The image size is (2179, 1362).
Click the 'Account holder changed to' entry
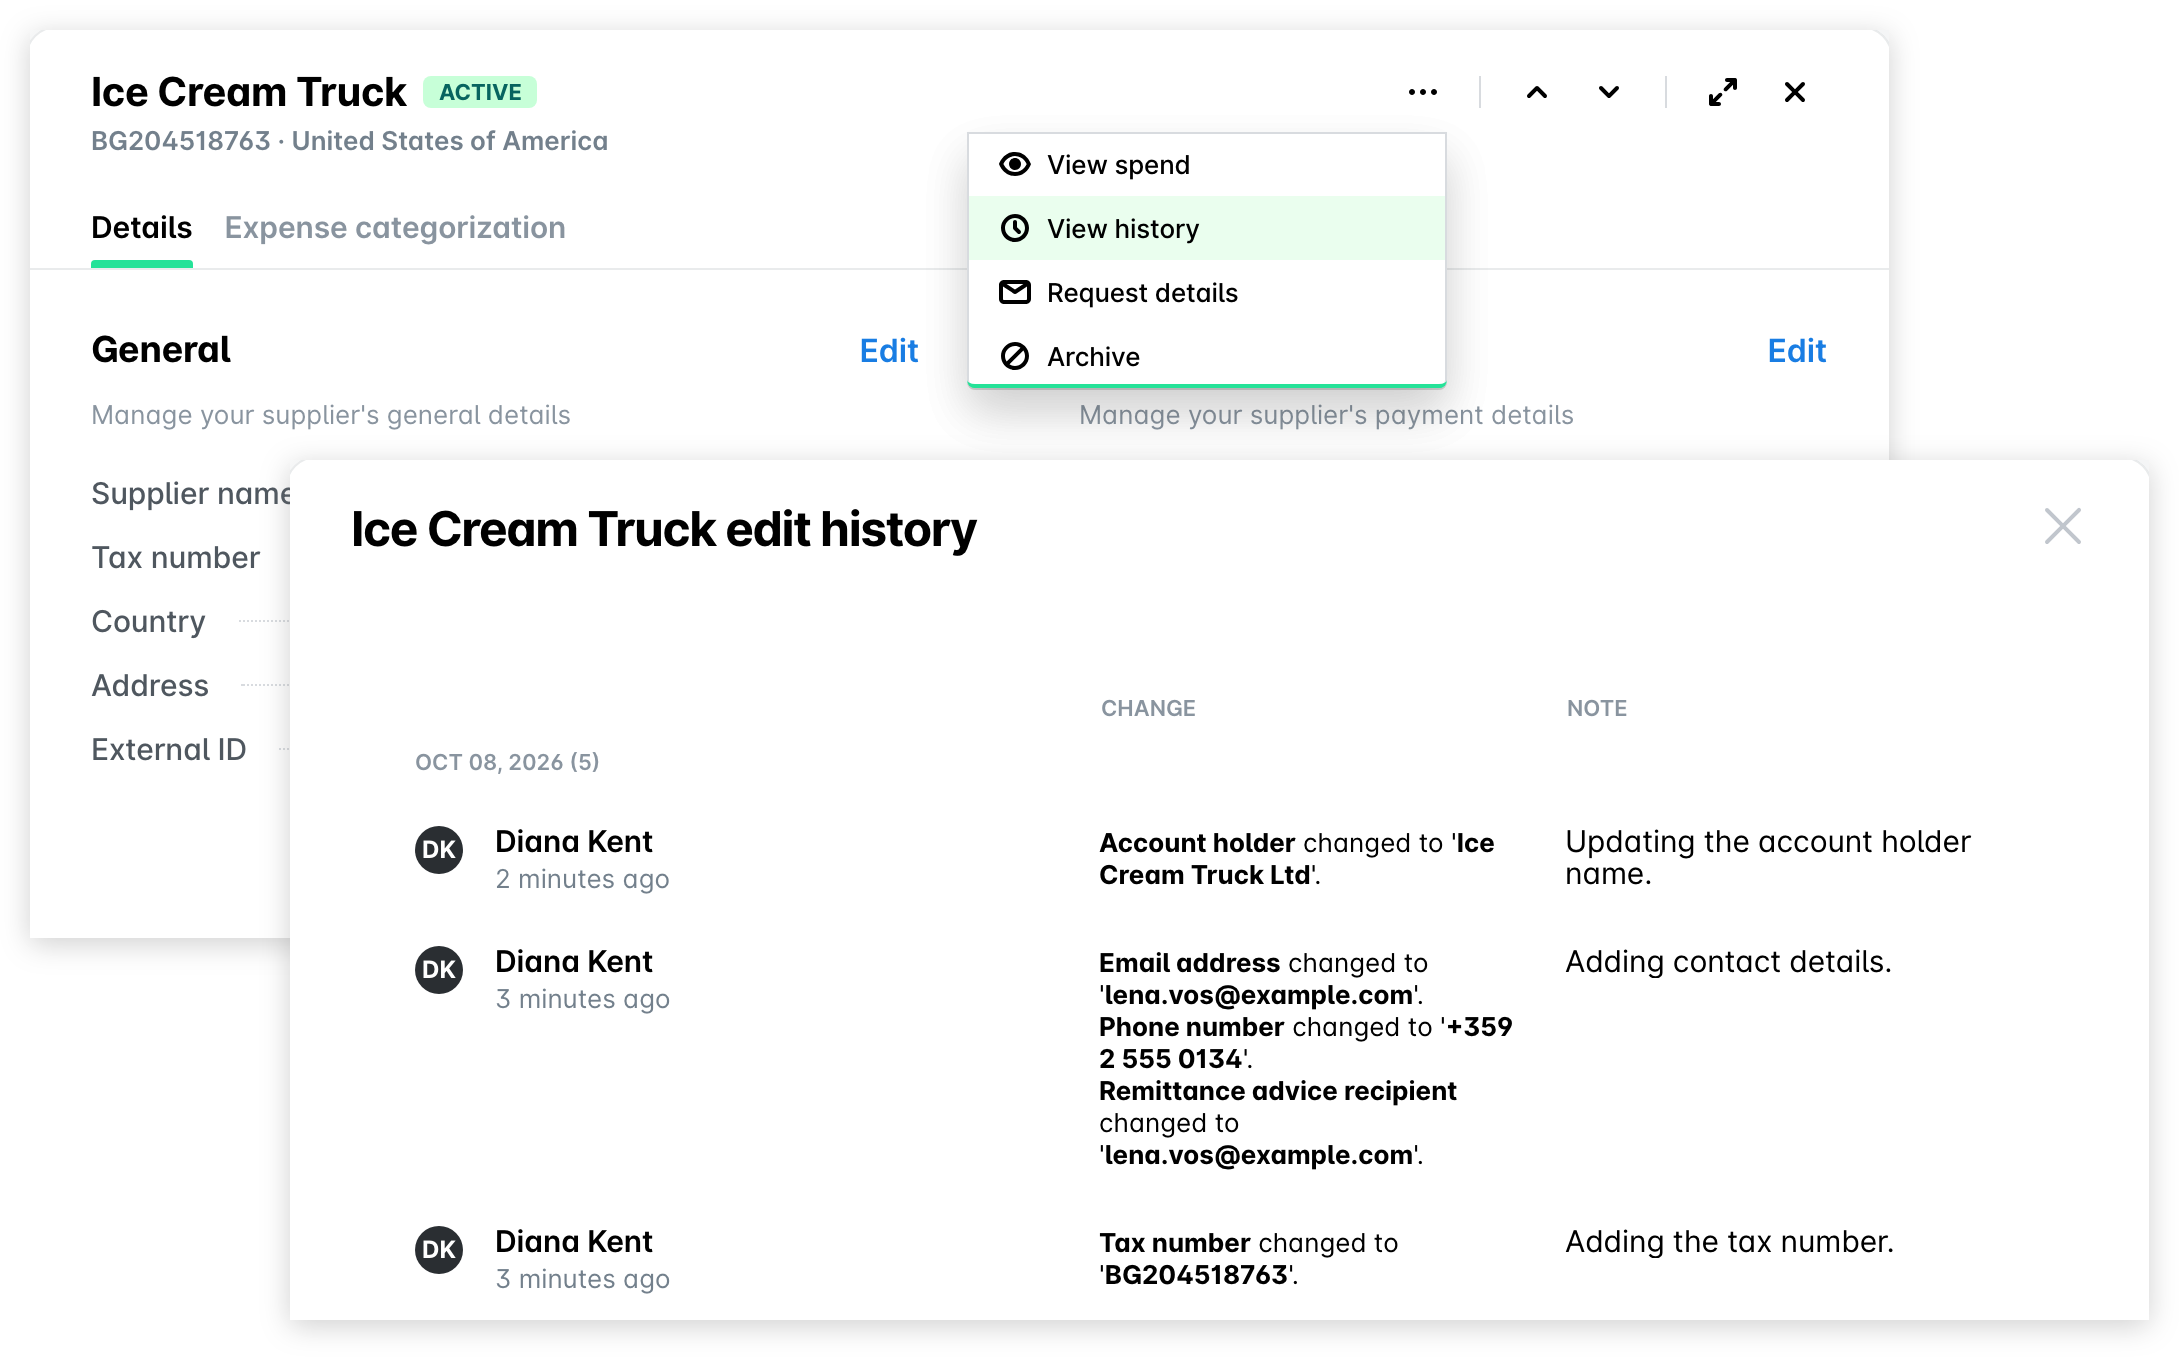pos(1296,858)
